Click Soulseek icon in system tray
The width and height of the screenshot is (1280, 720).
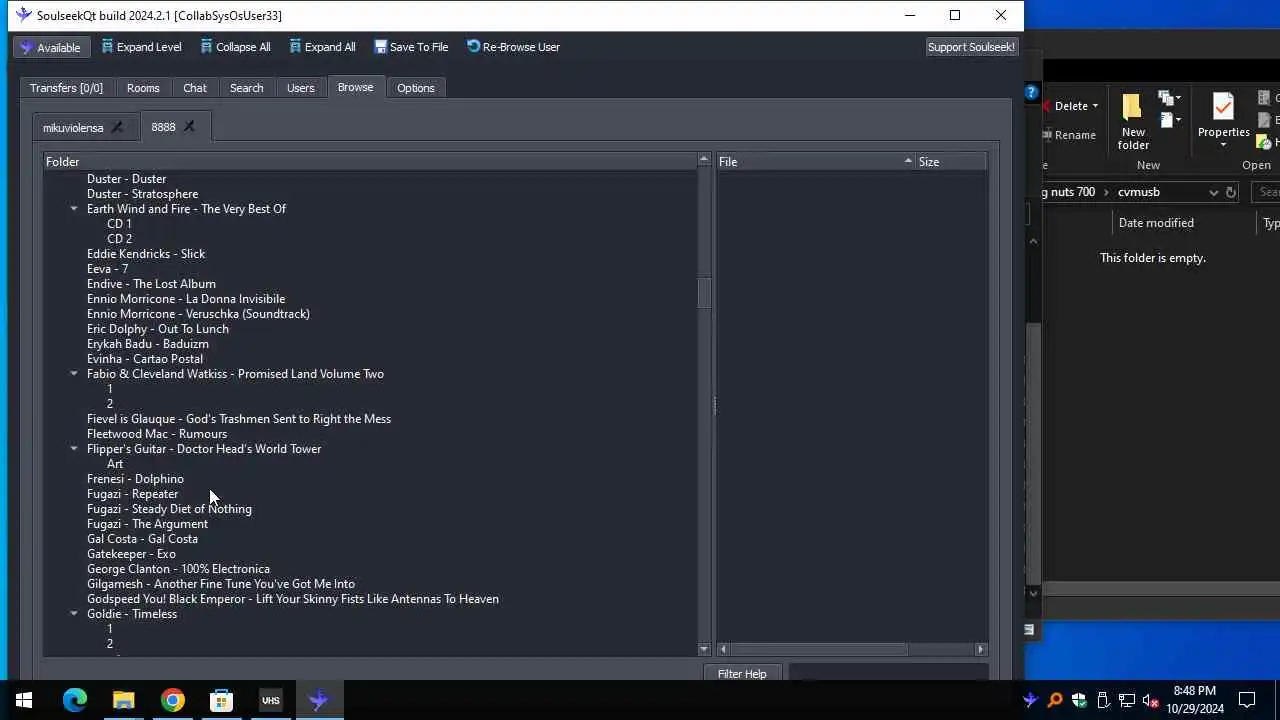pos(1031,700)
